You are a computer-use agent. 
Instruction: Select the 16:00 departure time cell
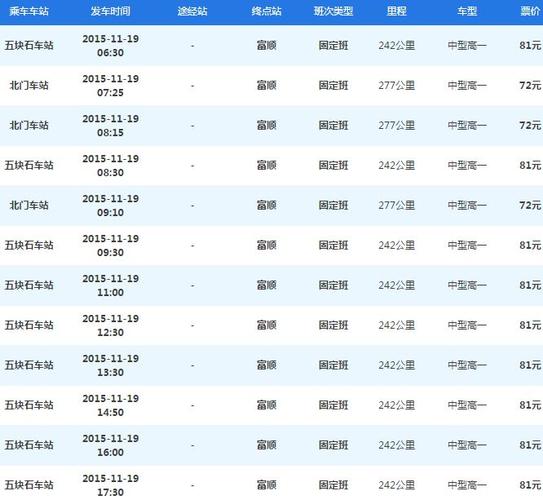tap(110, 445)
